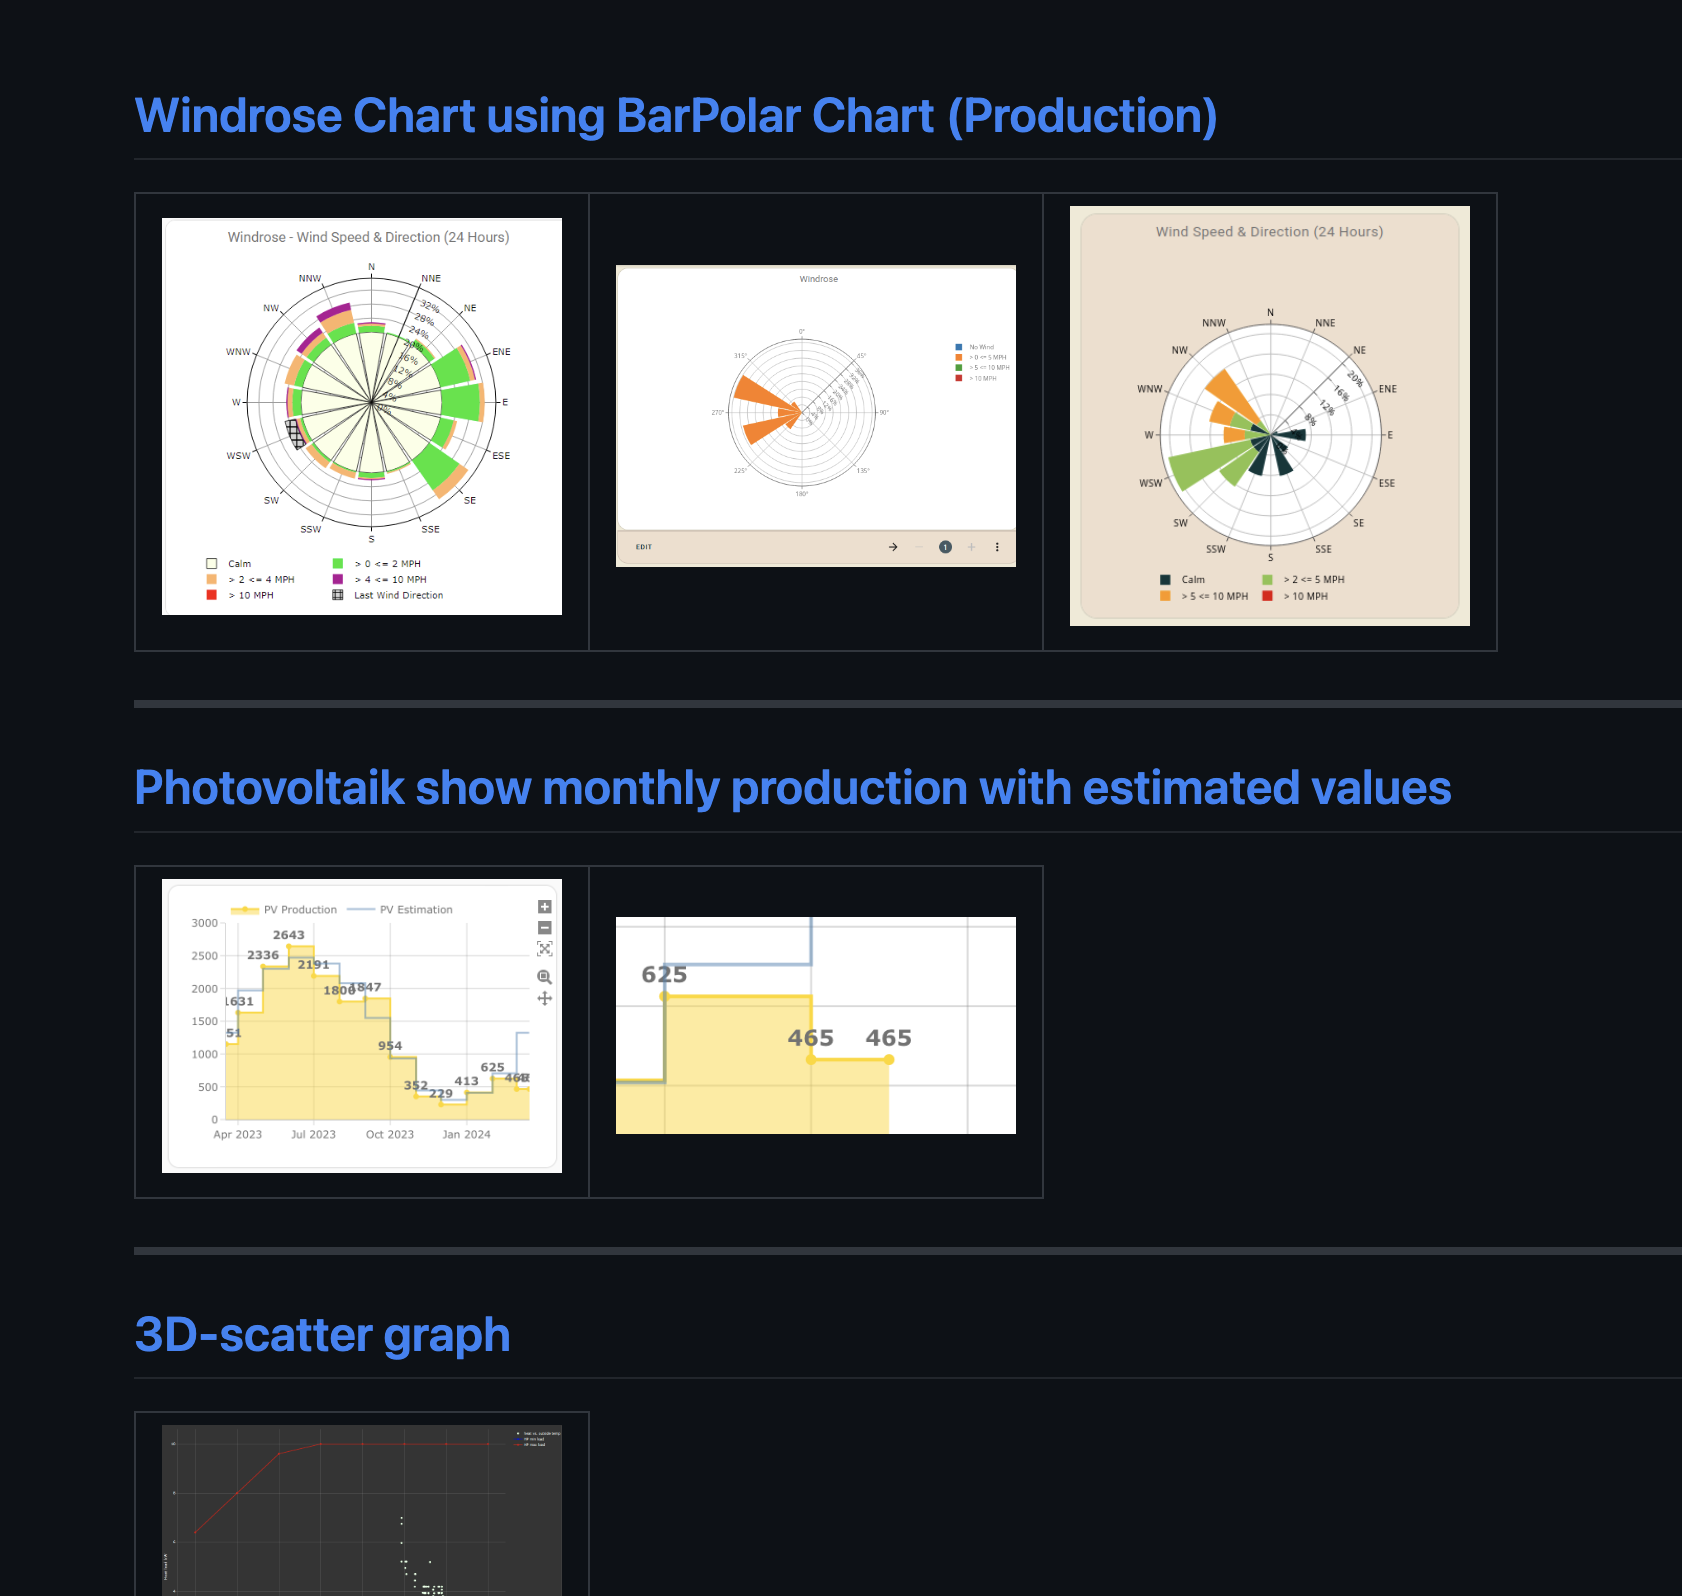1682x1596 pixels.
Task: Open the kebab menu on the windrose panel
Action: (998, 547)
